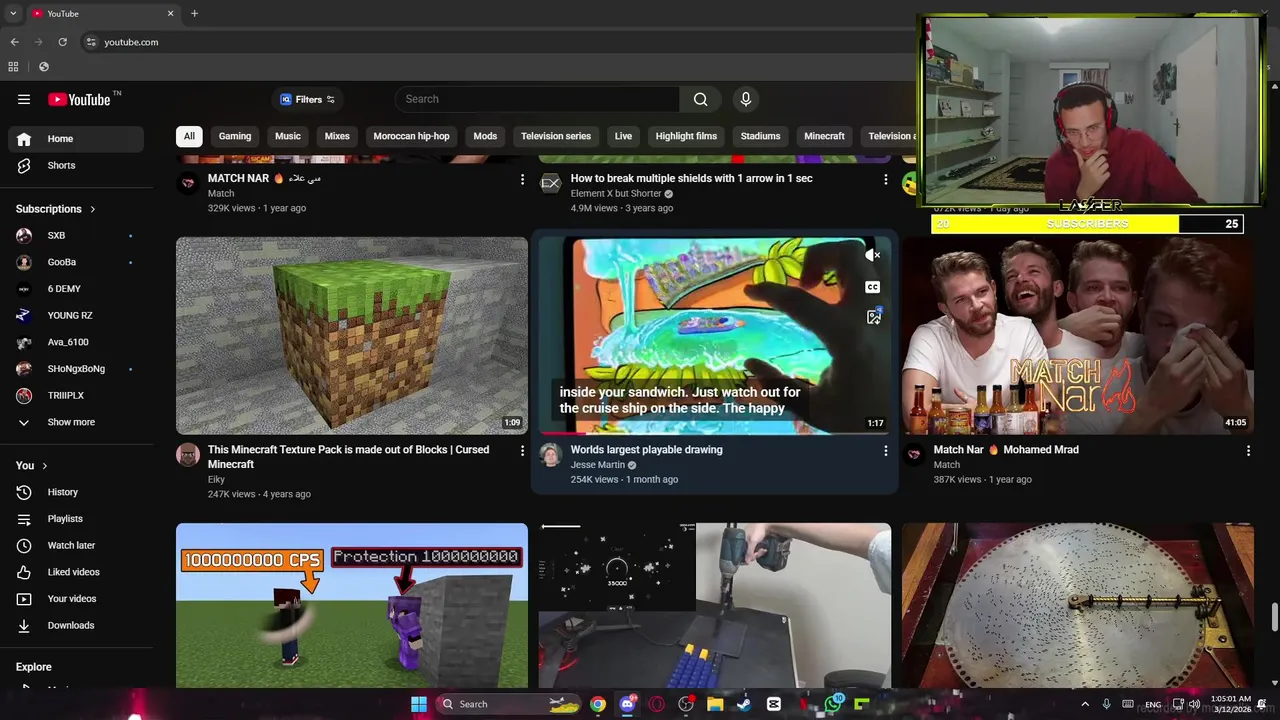Open 'Worlds largest playable drawing' title
The width and height of the screenshot is (1280, 720).
point(646,450)
